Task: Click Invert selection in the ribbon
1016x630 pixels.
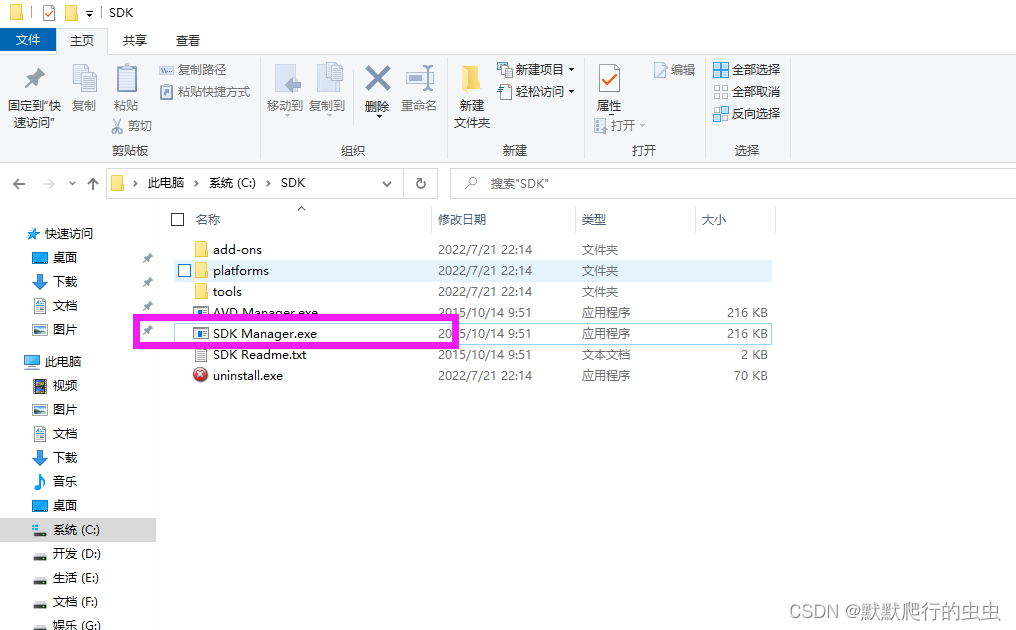Action: [746, 113]
